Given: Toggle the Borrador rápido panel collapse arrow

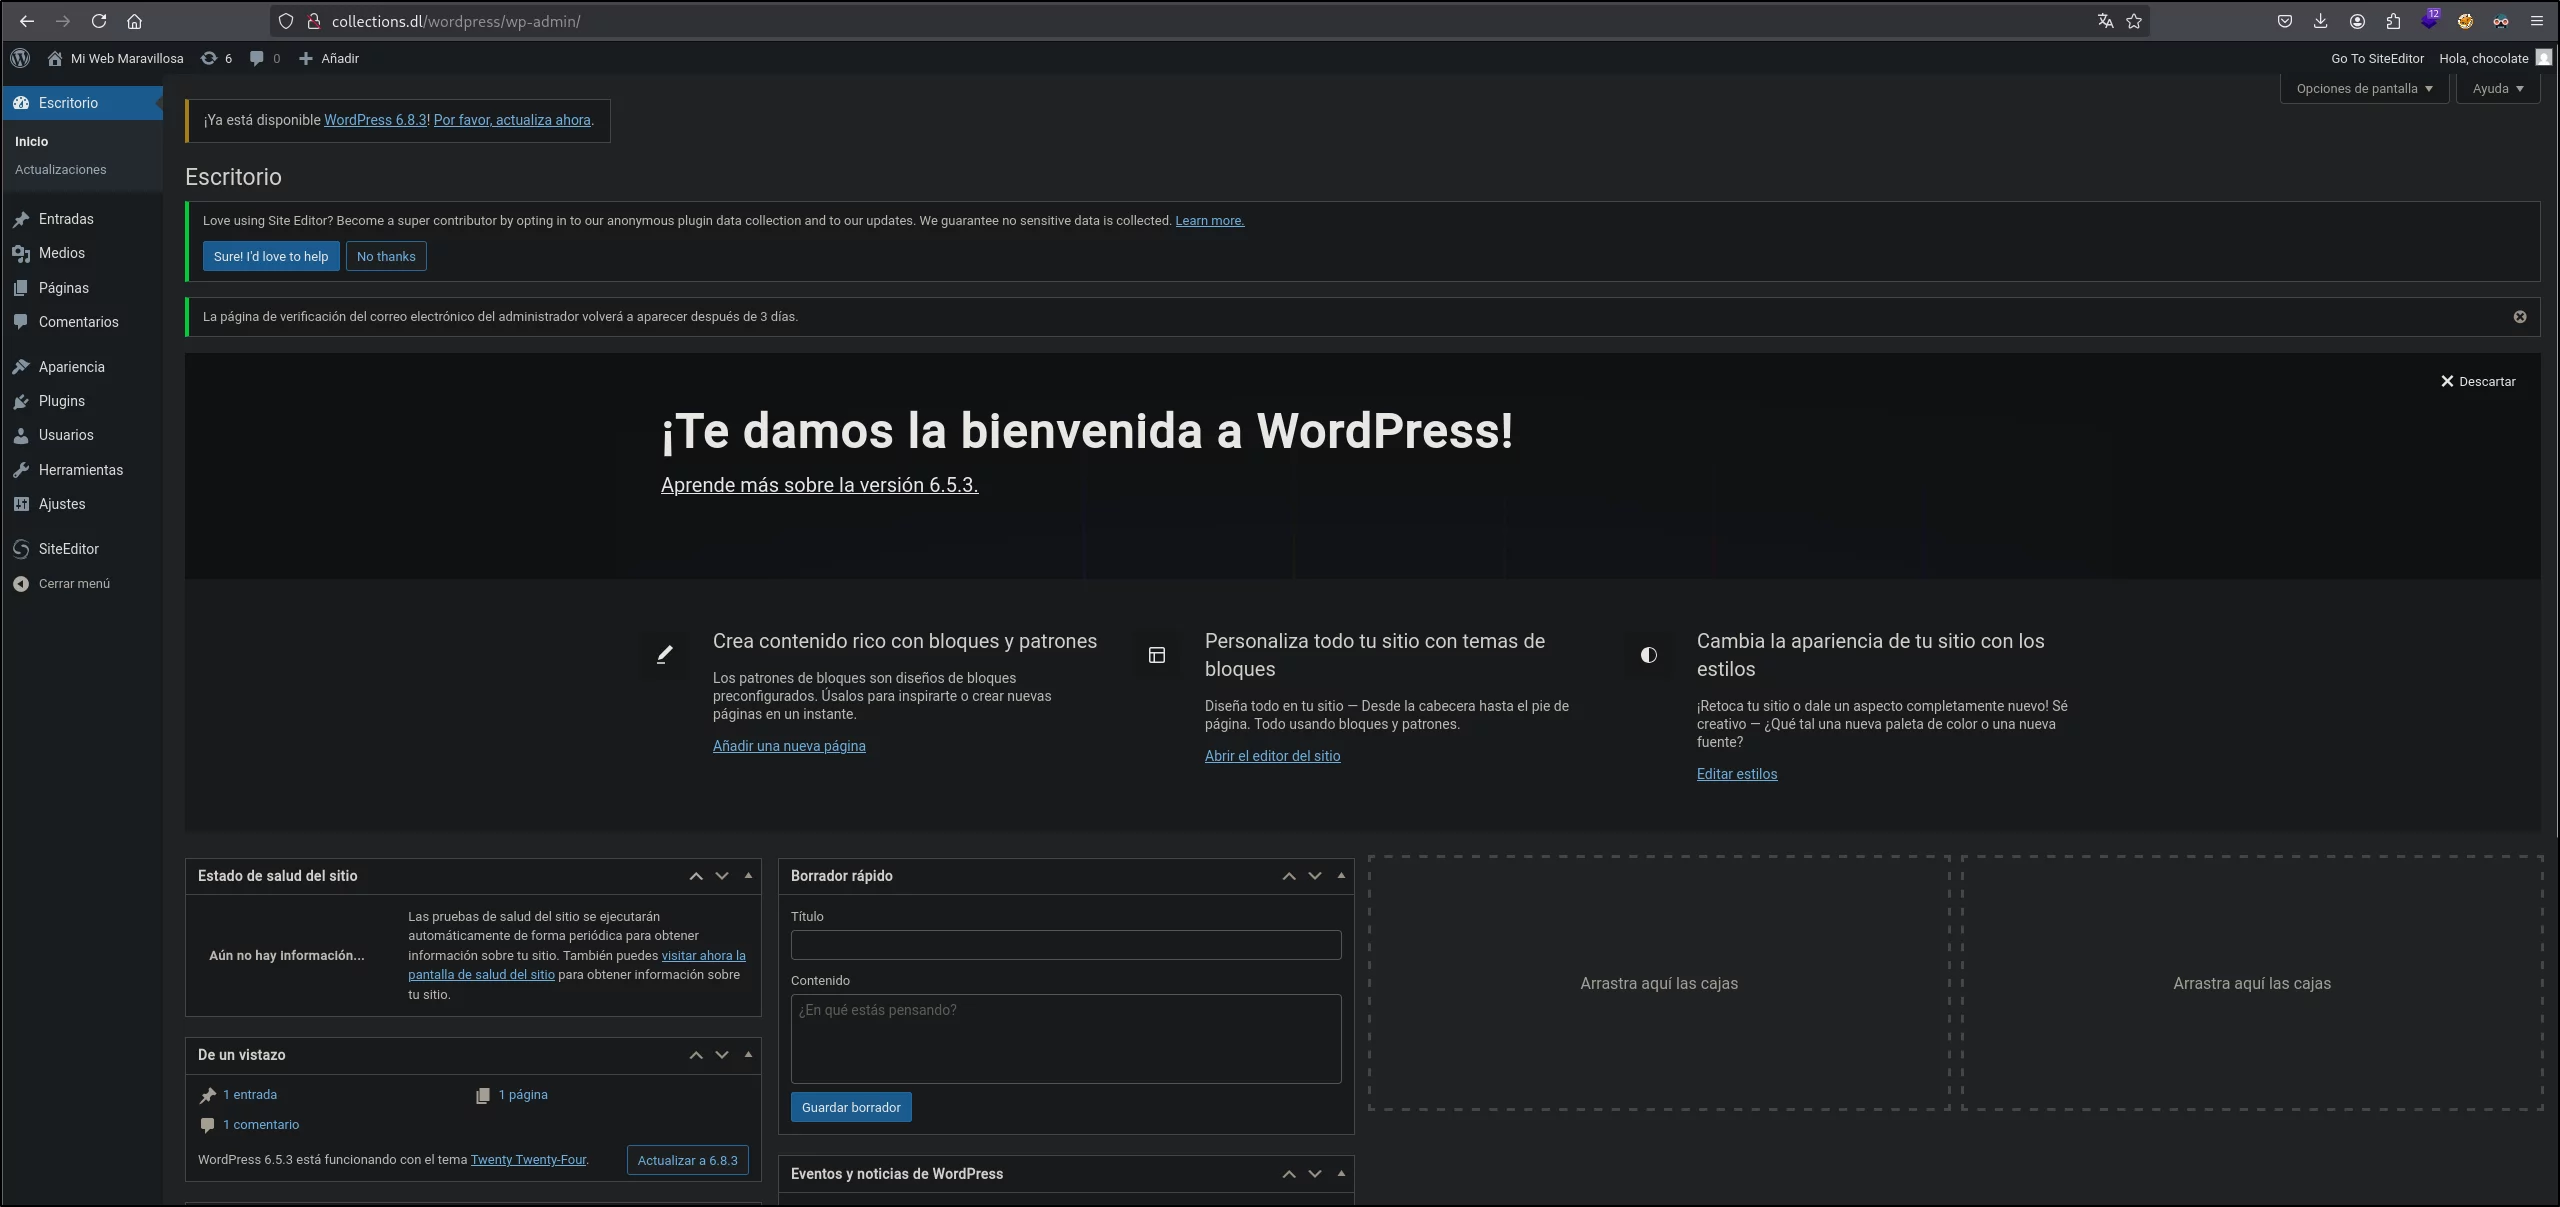Looking at the screenshot, I should click(1341, 876).
